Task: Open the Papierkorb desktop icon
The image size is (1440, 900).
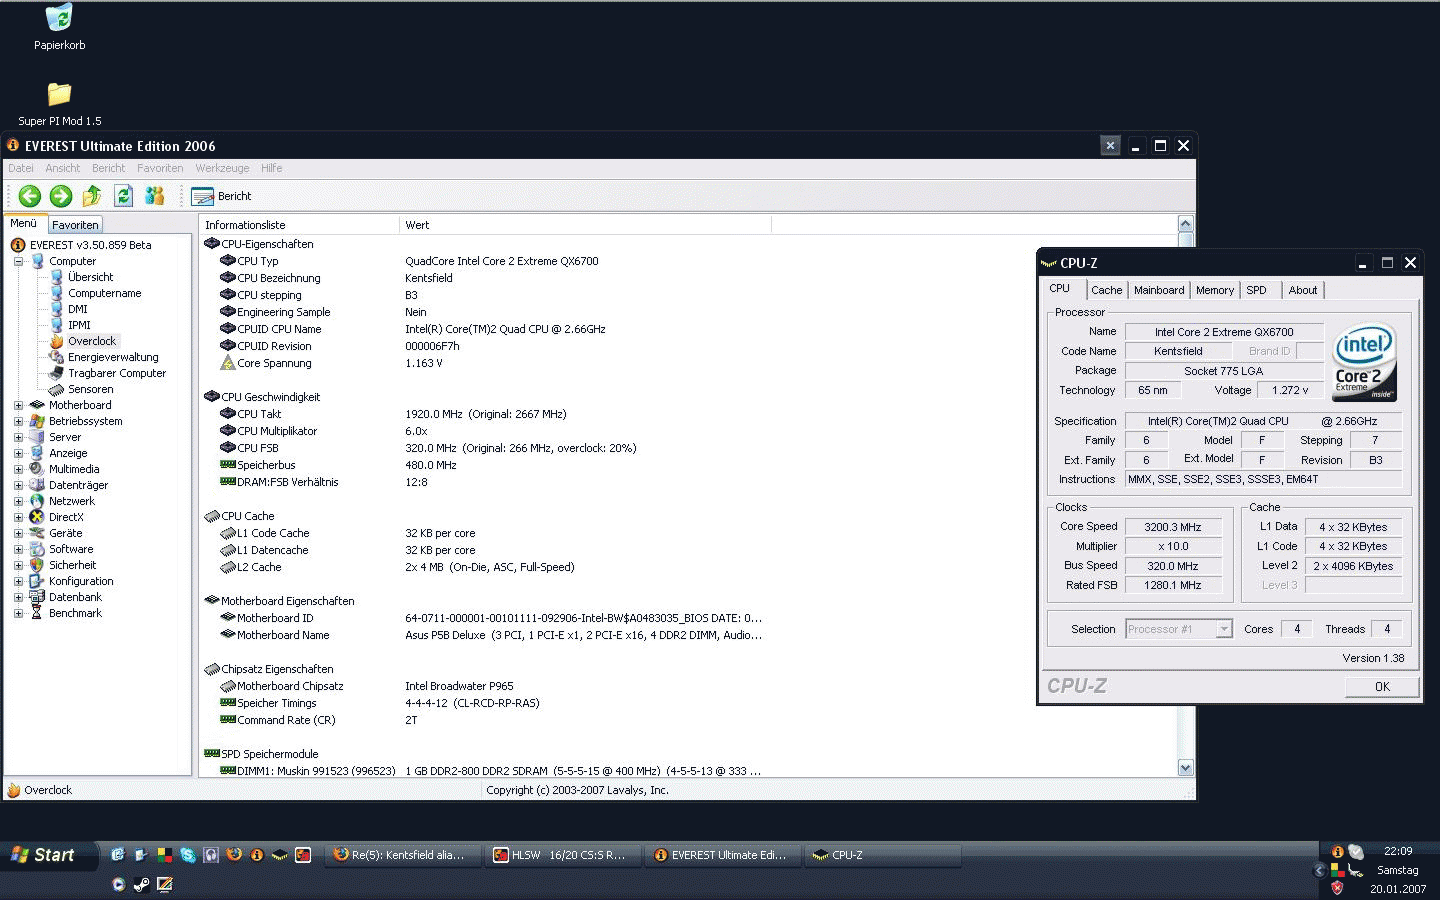Action: [x=59, y=27]
